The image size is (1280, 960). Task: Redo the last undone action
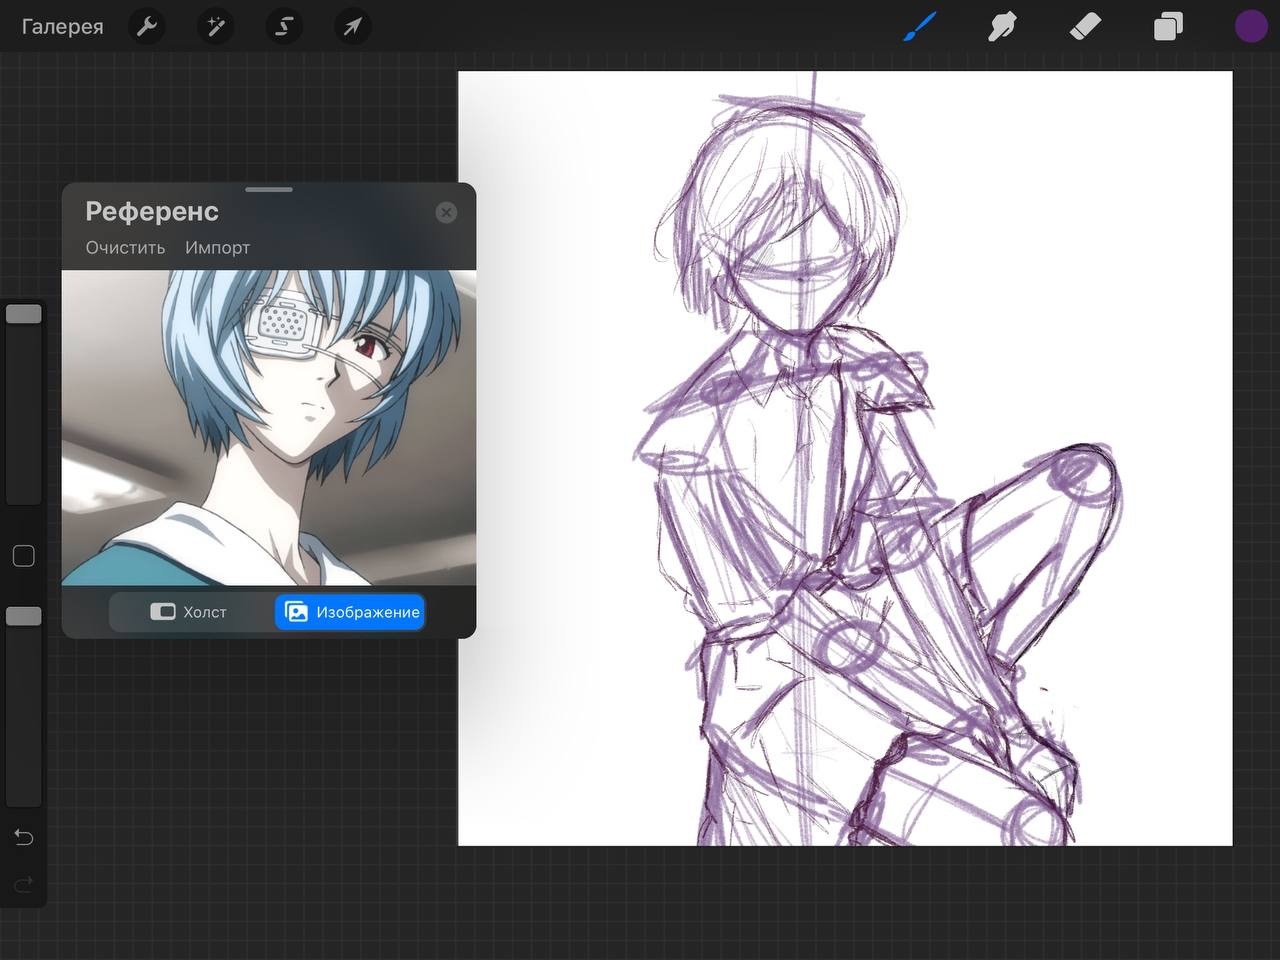click(24, 884)
